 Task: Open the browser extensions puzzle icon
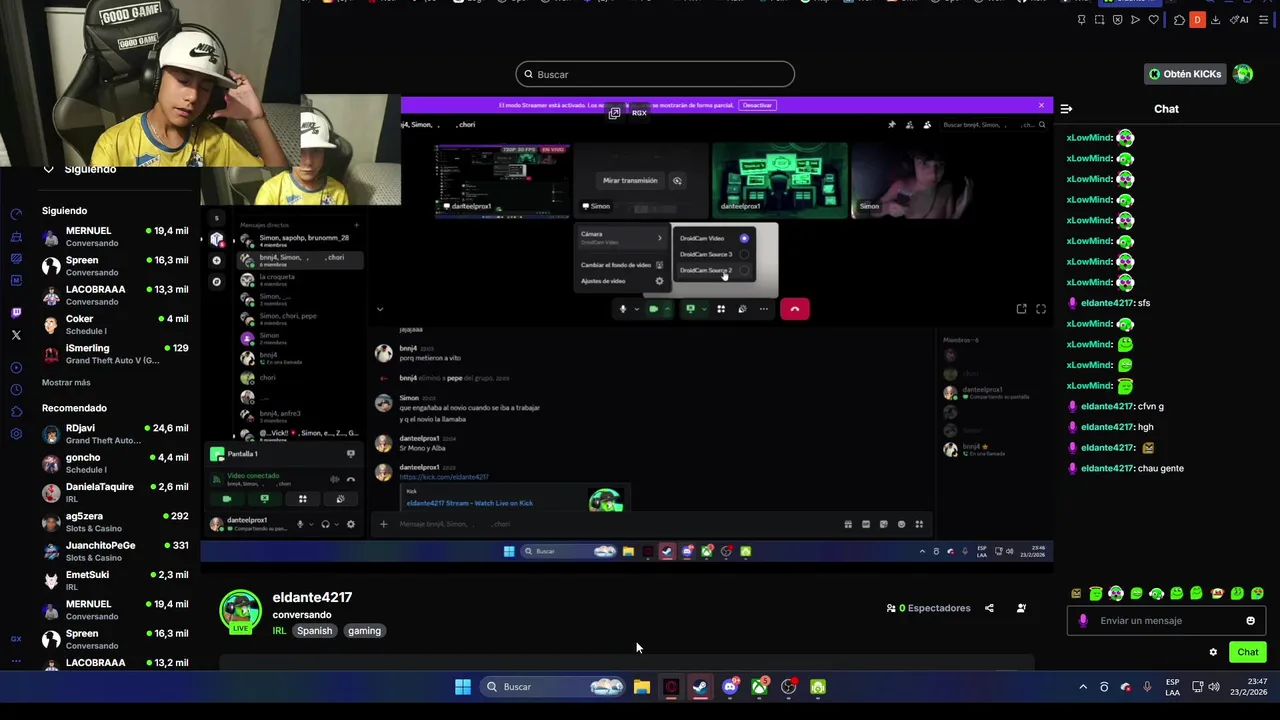[1179, 20]
